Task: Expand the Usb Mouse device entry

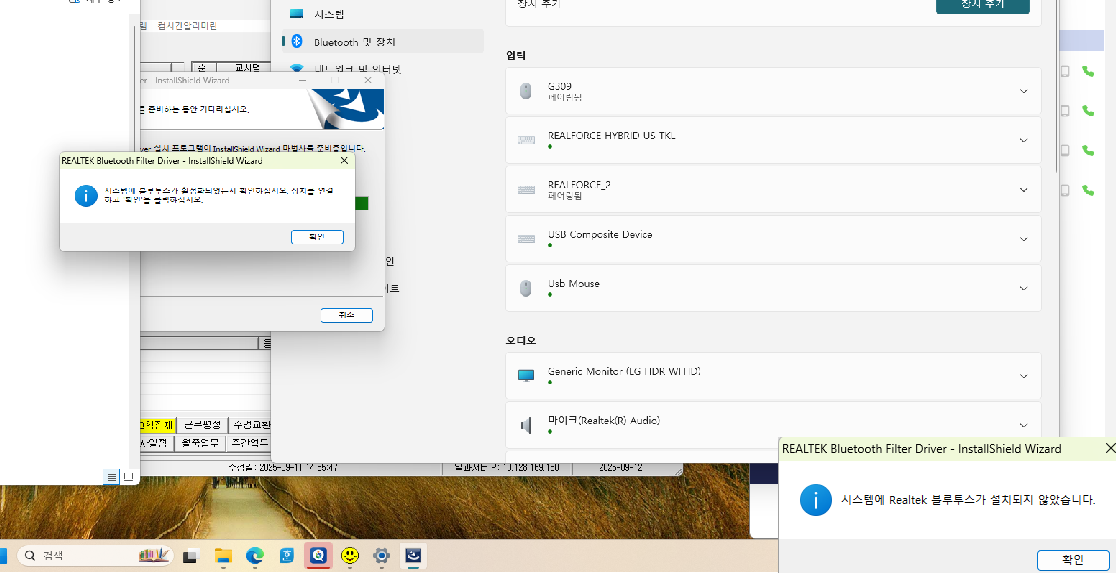Action: pos(1023,288)
